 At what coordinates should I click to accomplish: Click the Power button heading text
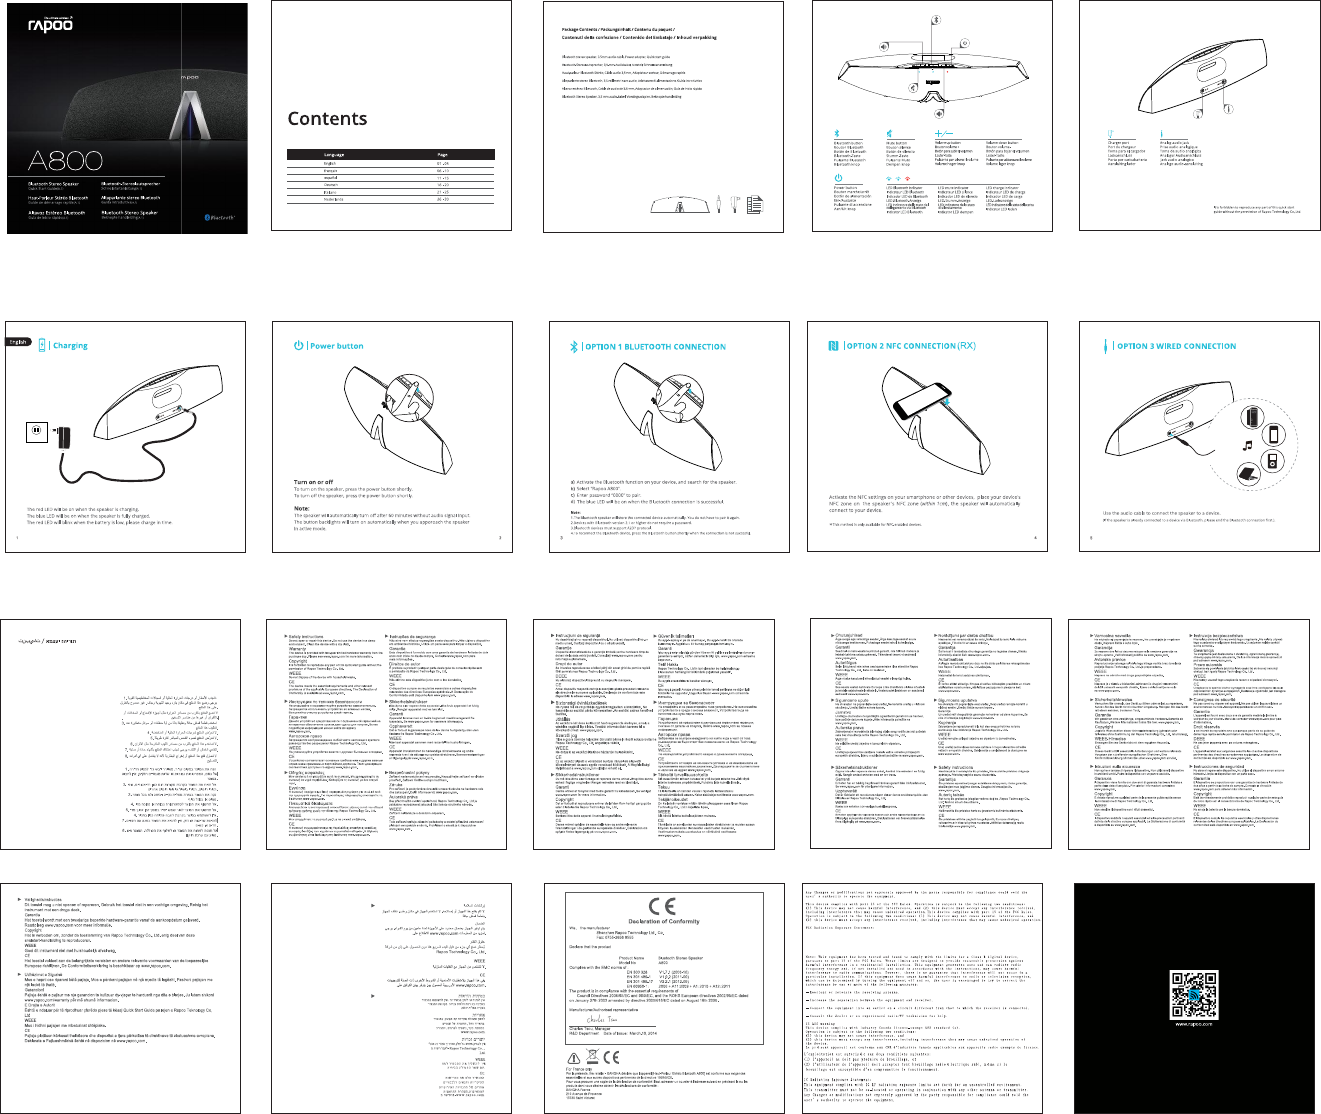[x=337, y=346]
